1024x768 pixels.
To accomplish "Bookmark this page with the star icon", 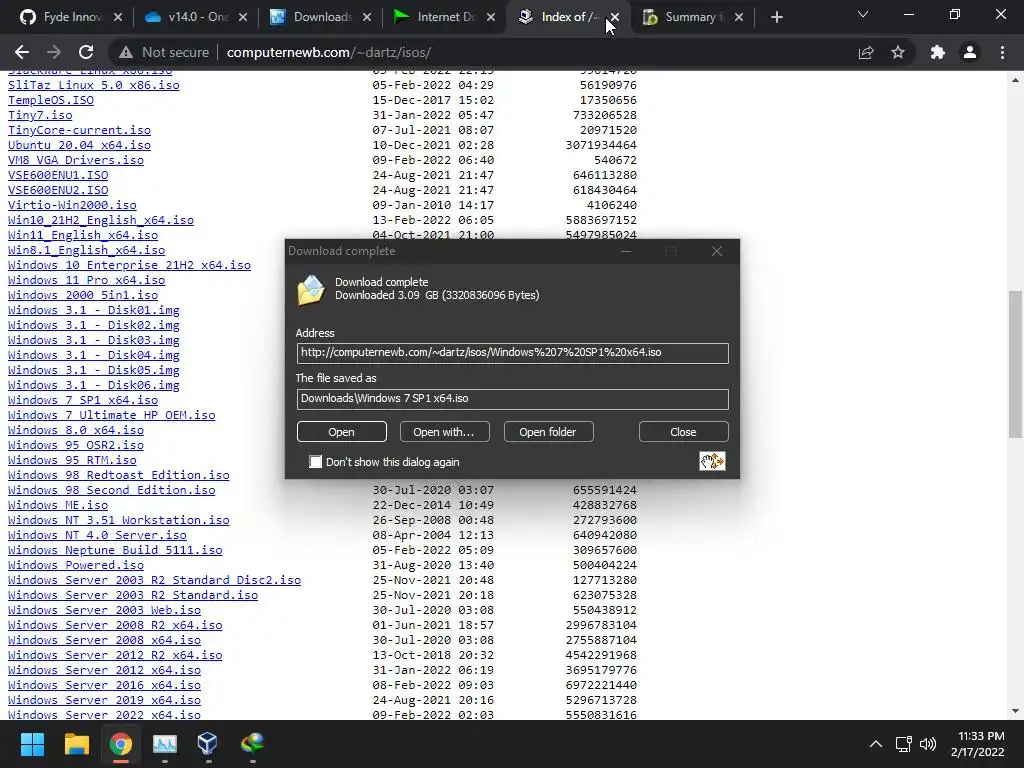I will coord(898,52).
